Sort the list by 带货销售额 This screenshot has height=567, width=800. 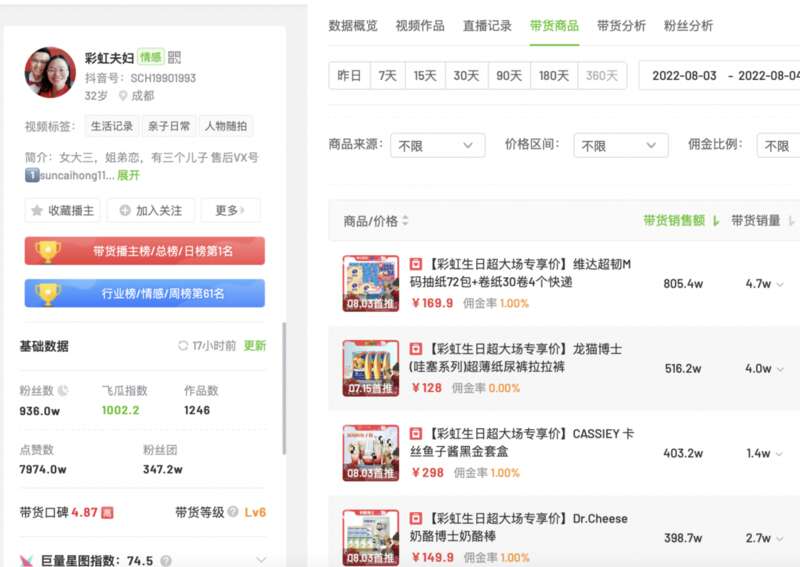click(x=681, y=220)
